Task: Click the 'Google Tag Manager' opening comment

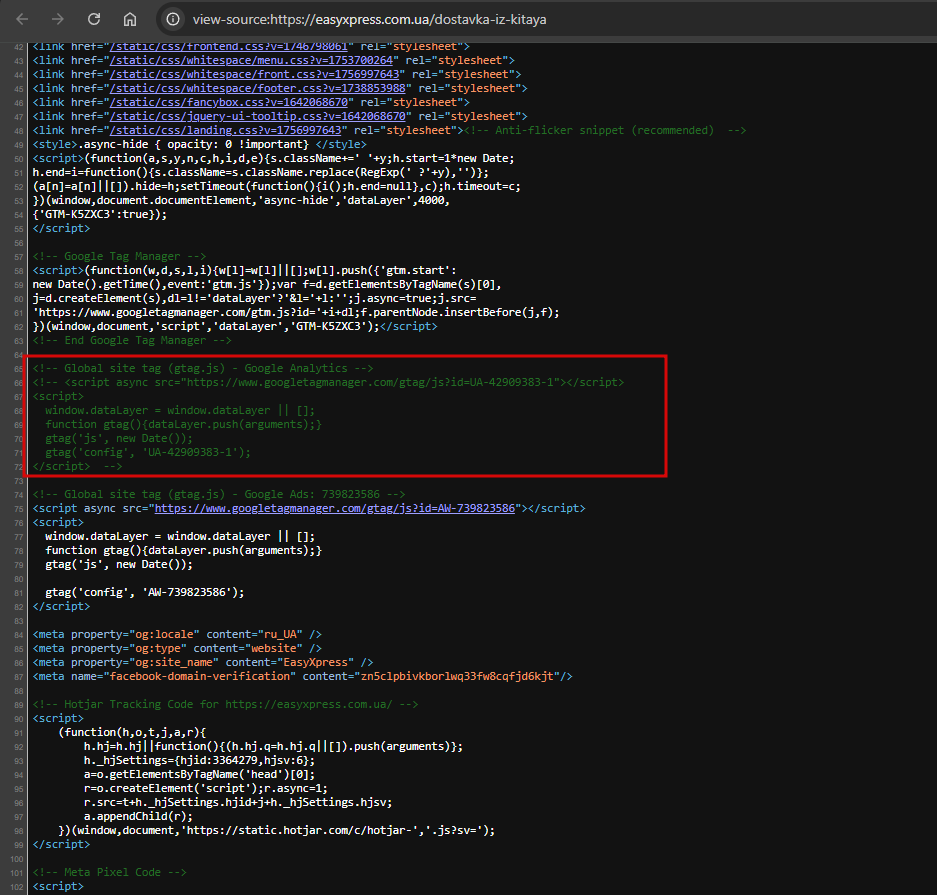Action: tap(119, 256)
